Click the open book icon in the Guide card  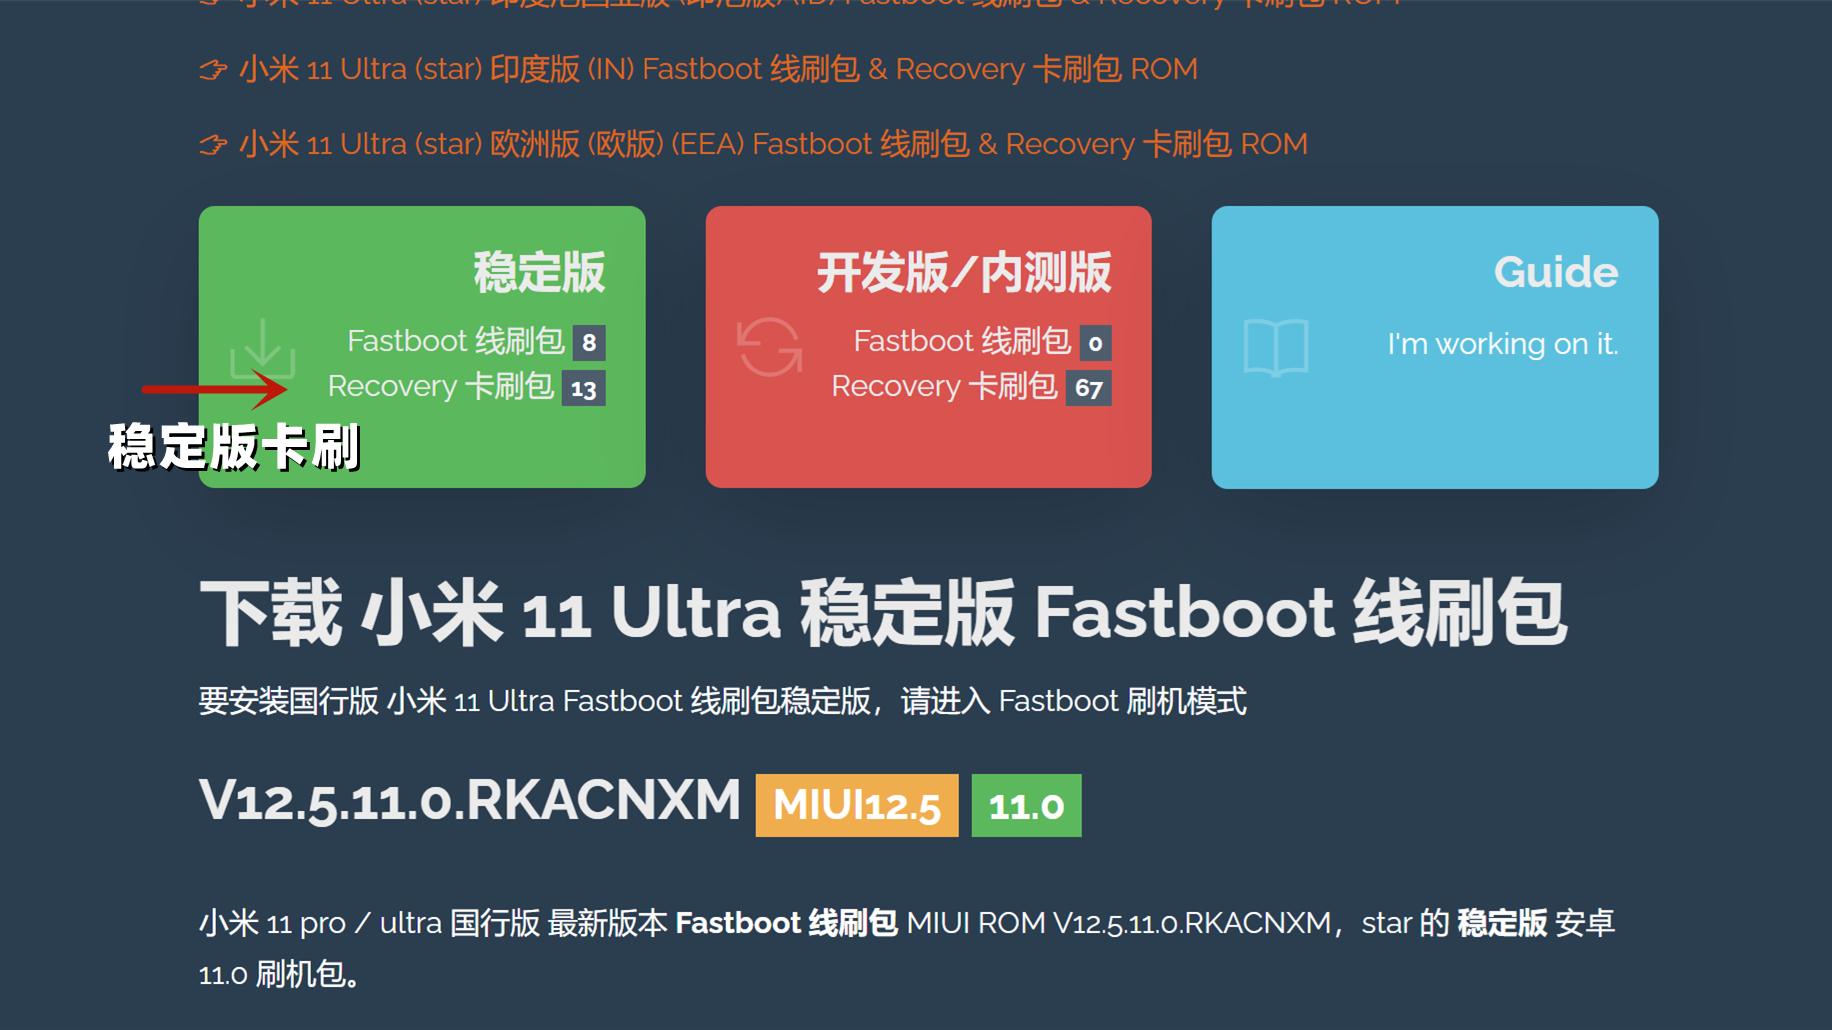click(1276, 347)
